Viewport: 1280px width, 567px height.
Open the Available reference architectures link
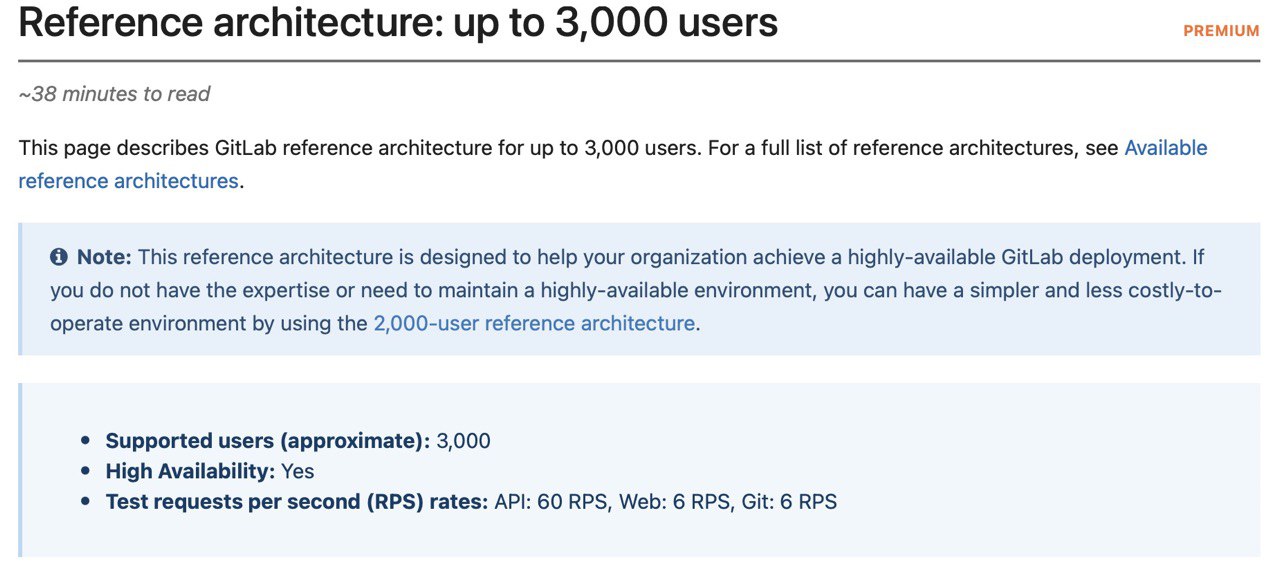pyautogui.click(x=1166, y=148)
